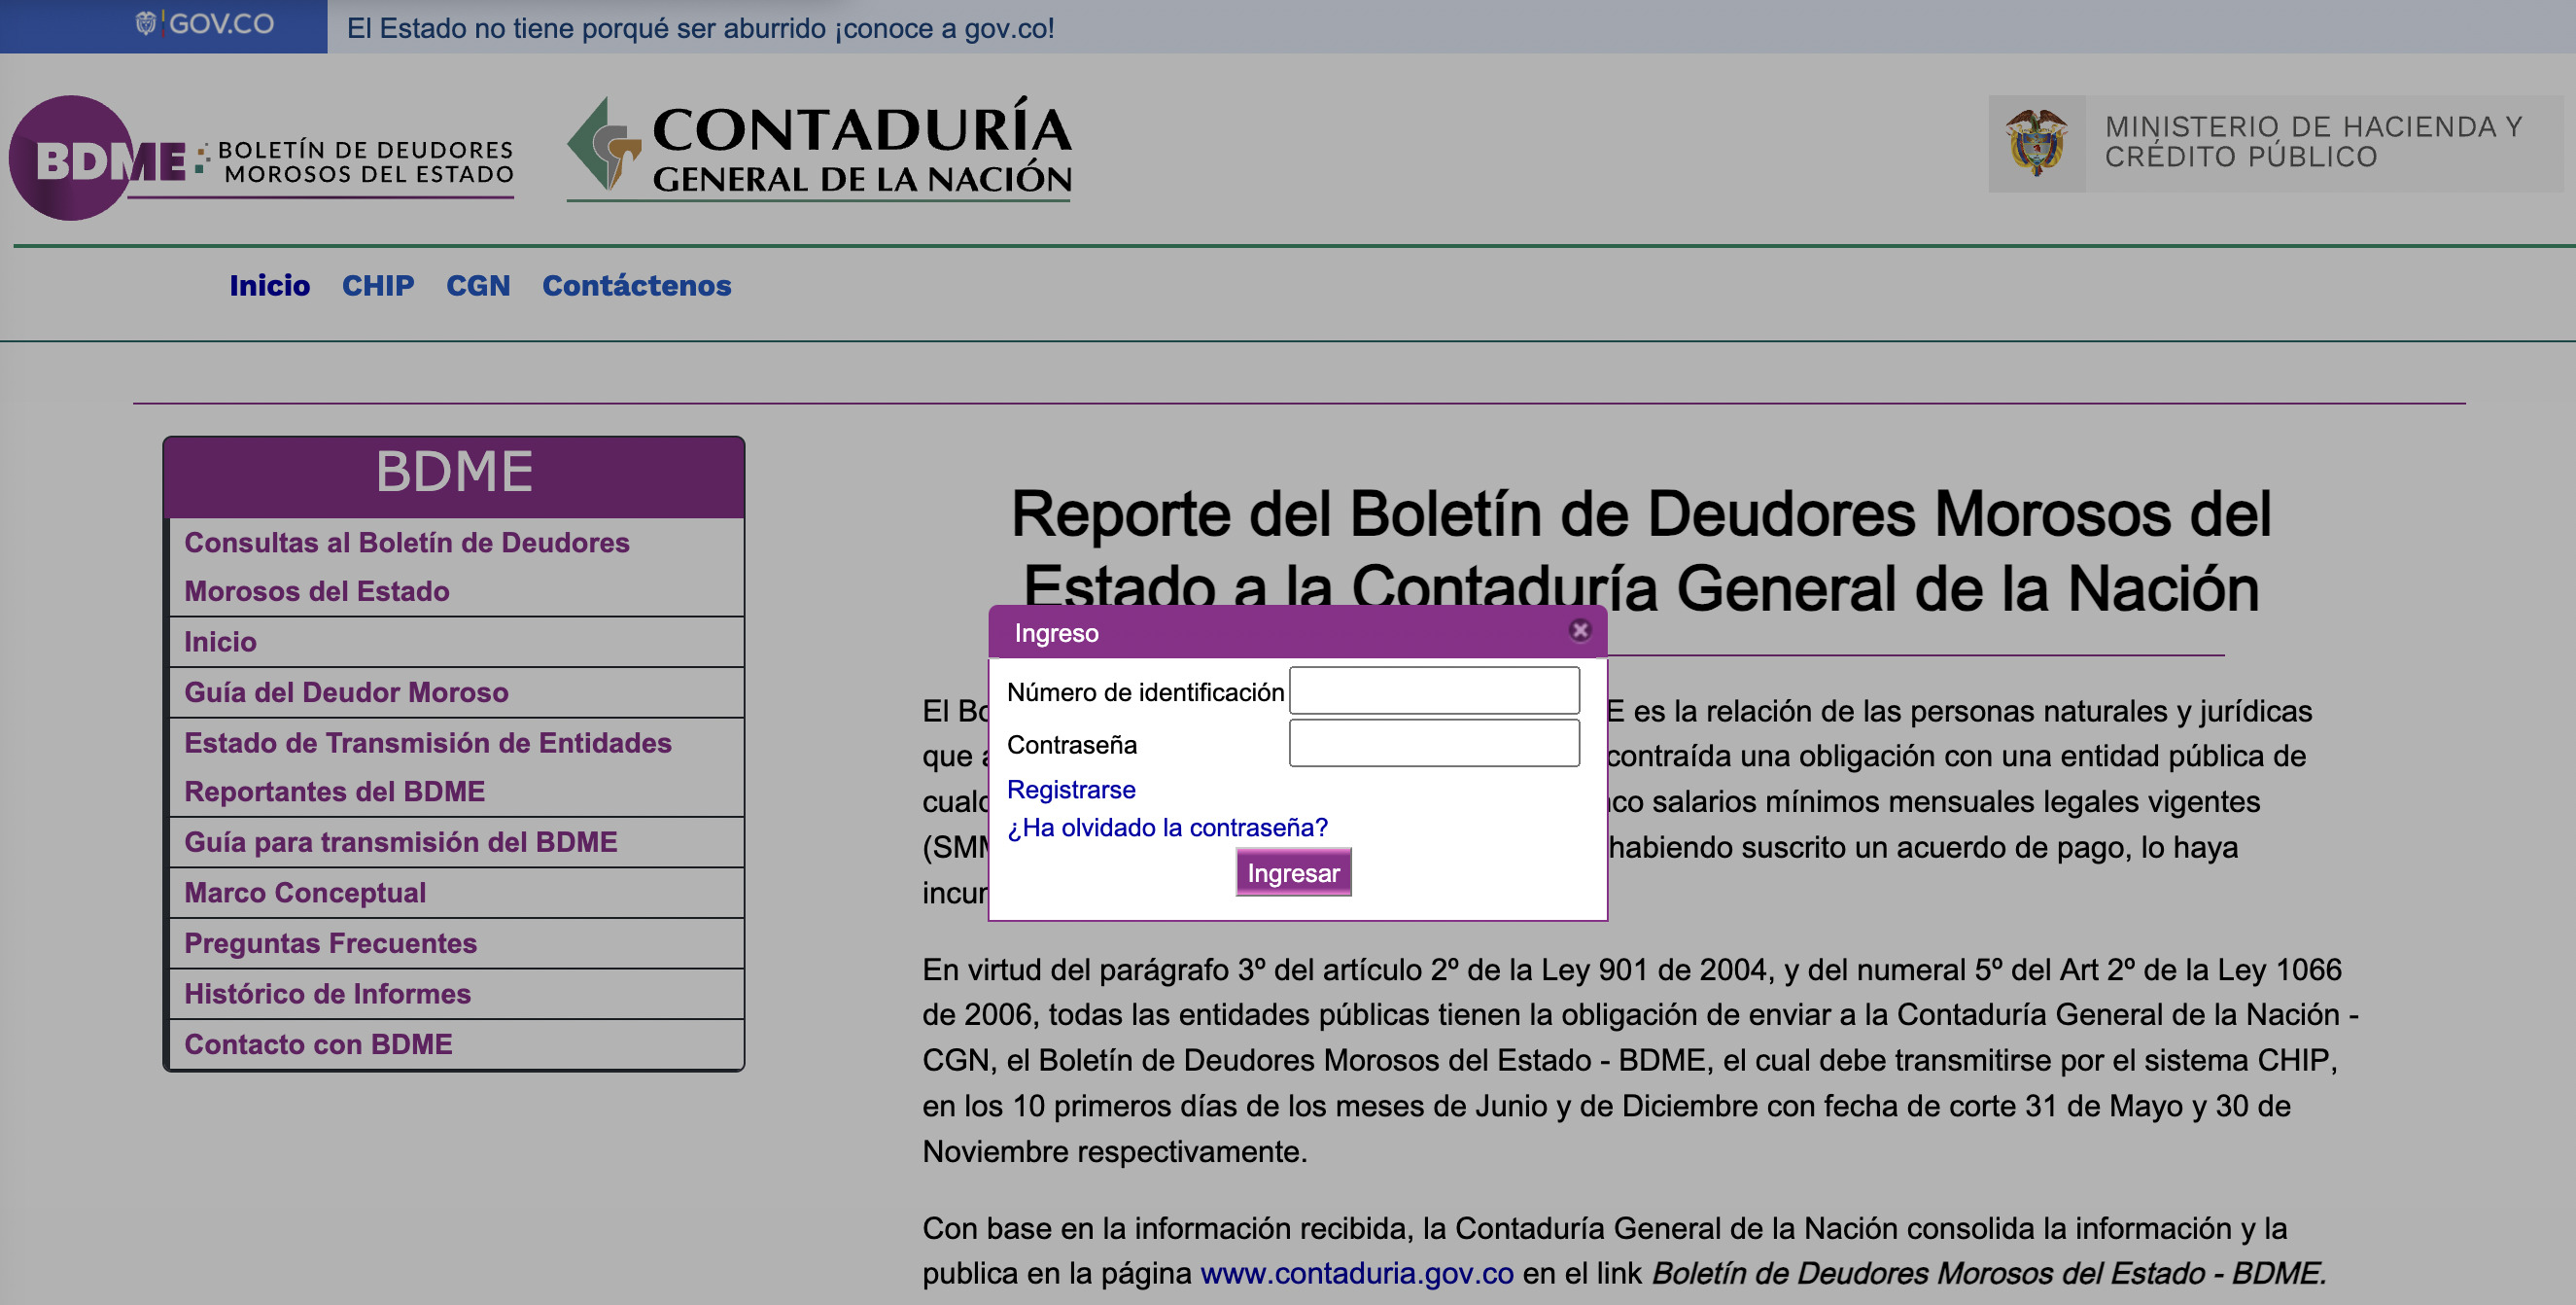This screenshot has width=2576, height=1305.
Task: Click the GOV.CO logo in top bar
Action: pos(205,24)
